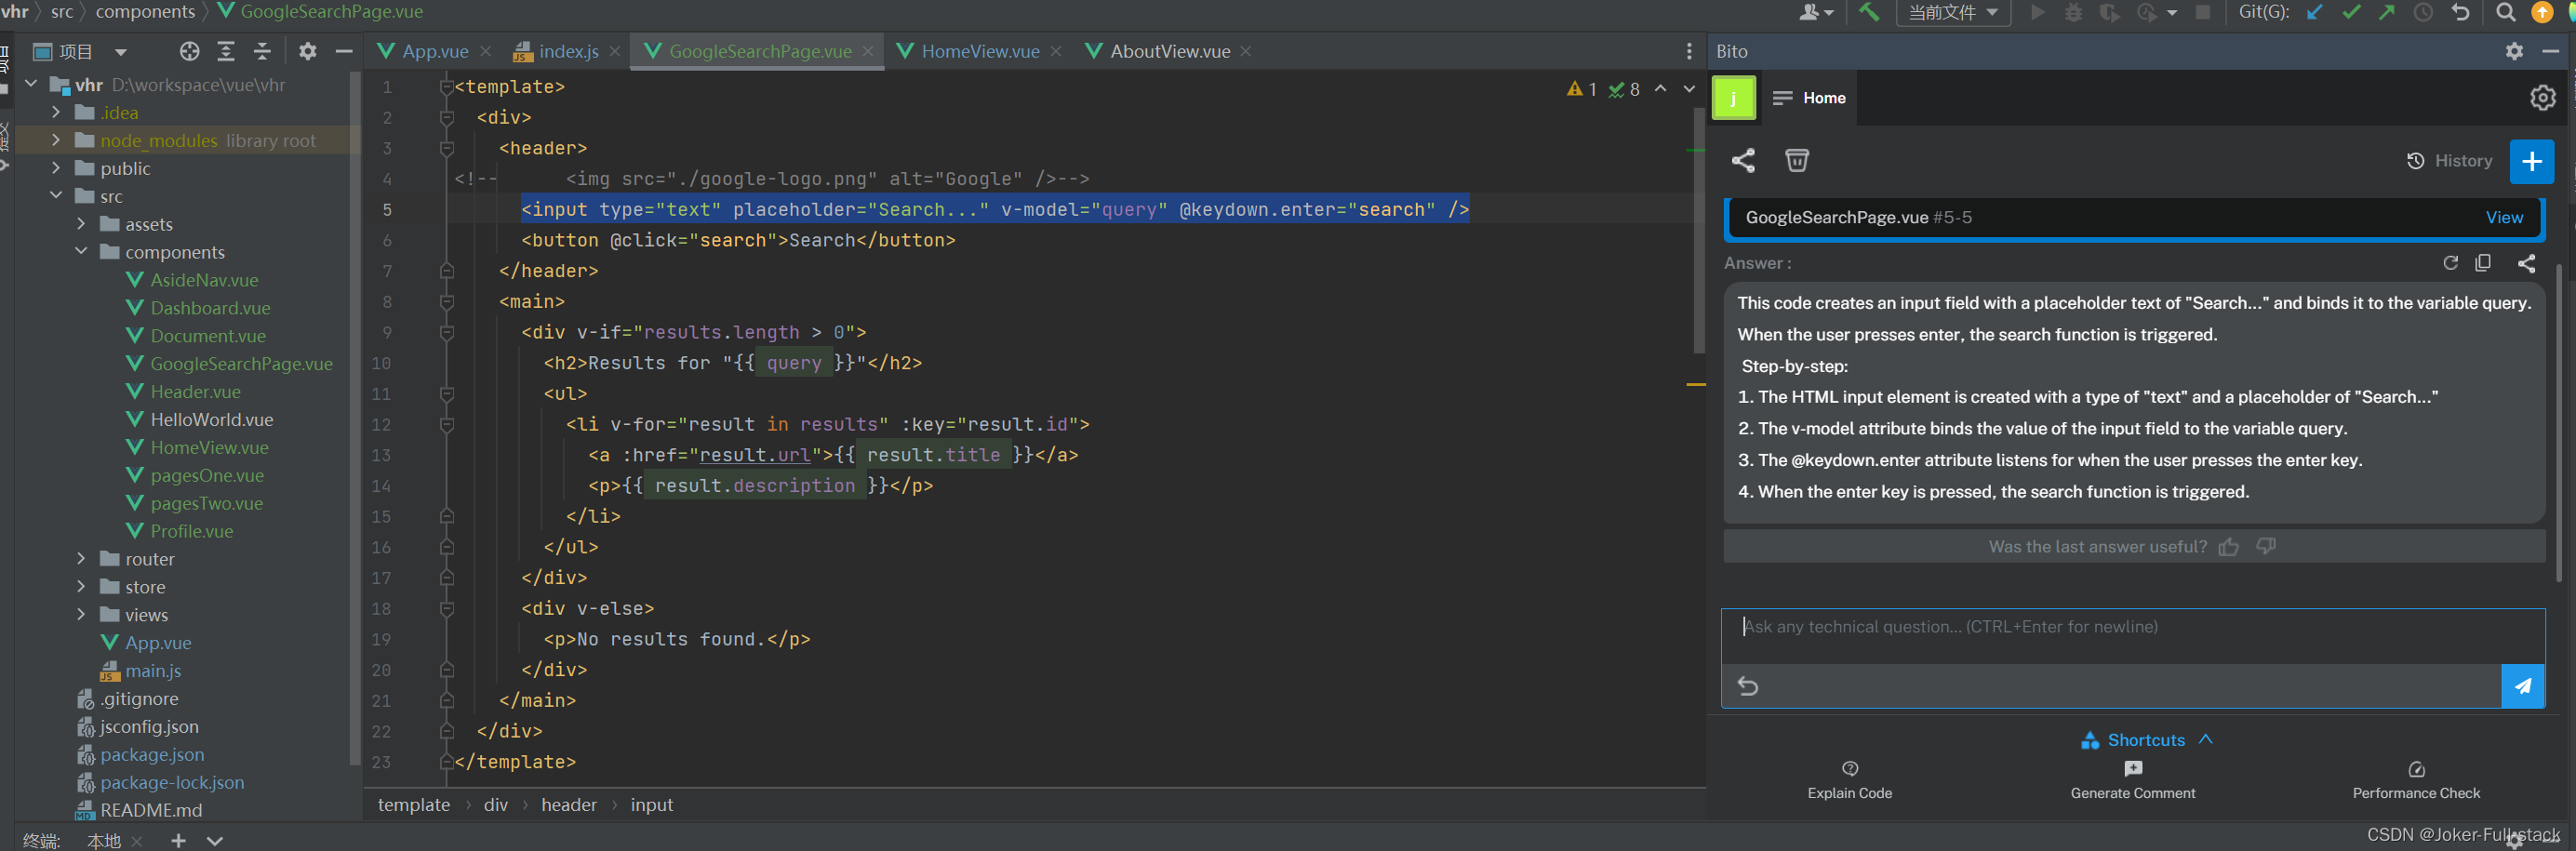The image size is (2576, 851).
Task: Open project panel options gear
Action: pyautogui.click(x=307, y=51)
